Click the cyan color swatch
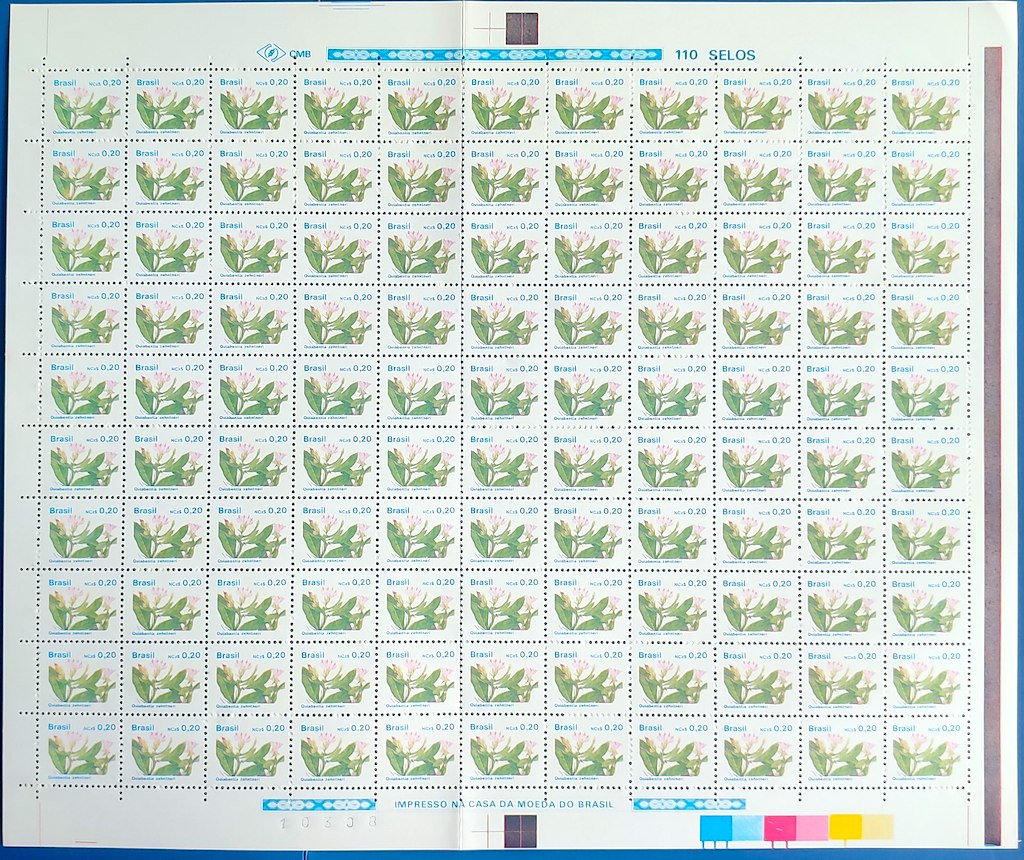 pyautogui.click(x=716, y=827)
